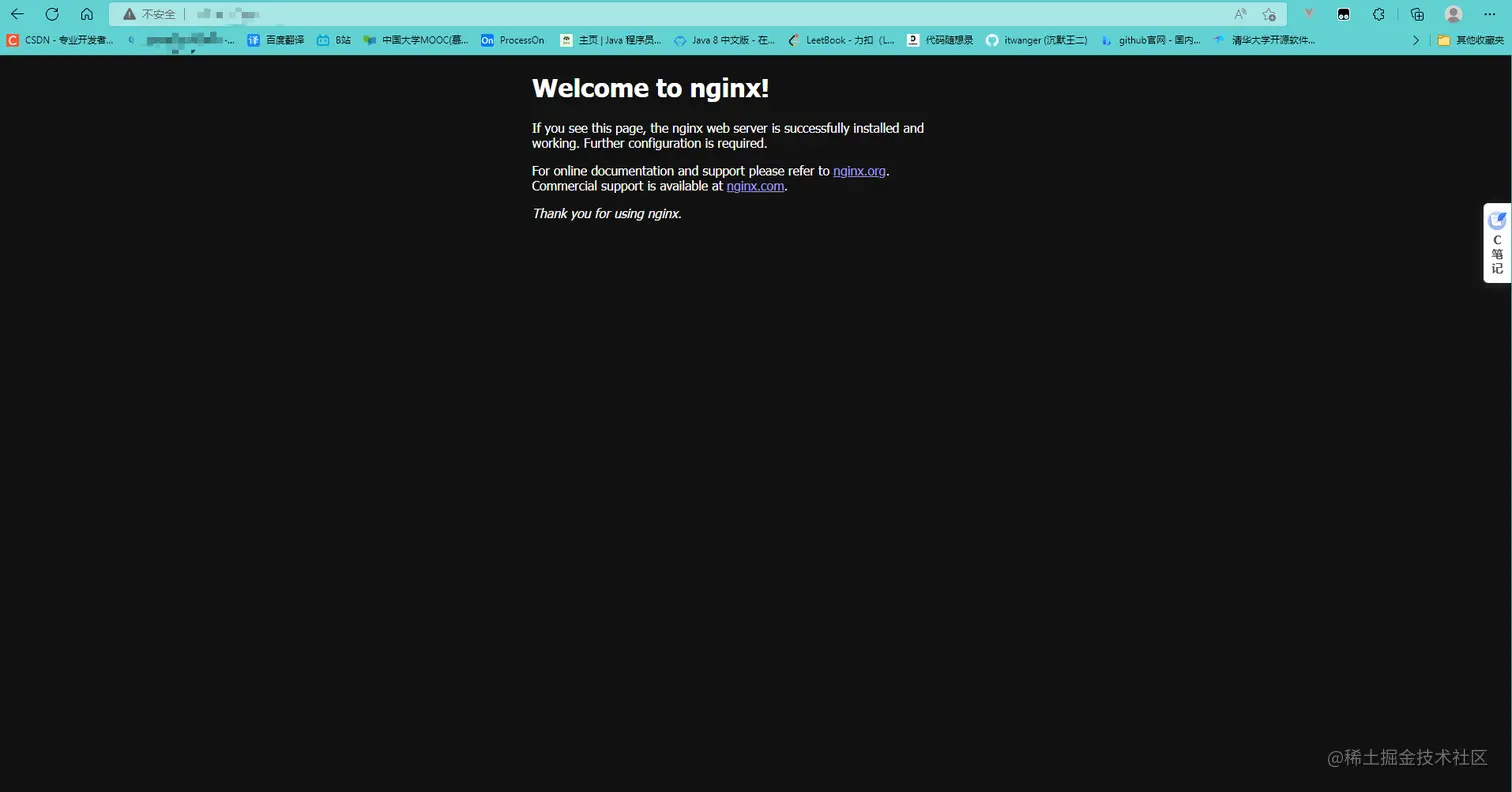
Task: Open the ProcessOn bookmark
Action: click(513, 40)
